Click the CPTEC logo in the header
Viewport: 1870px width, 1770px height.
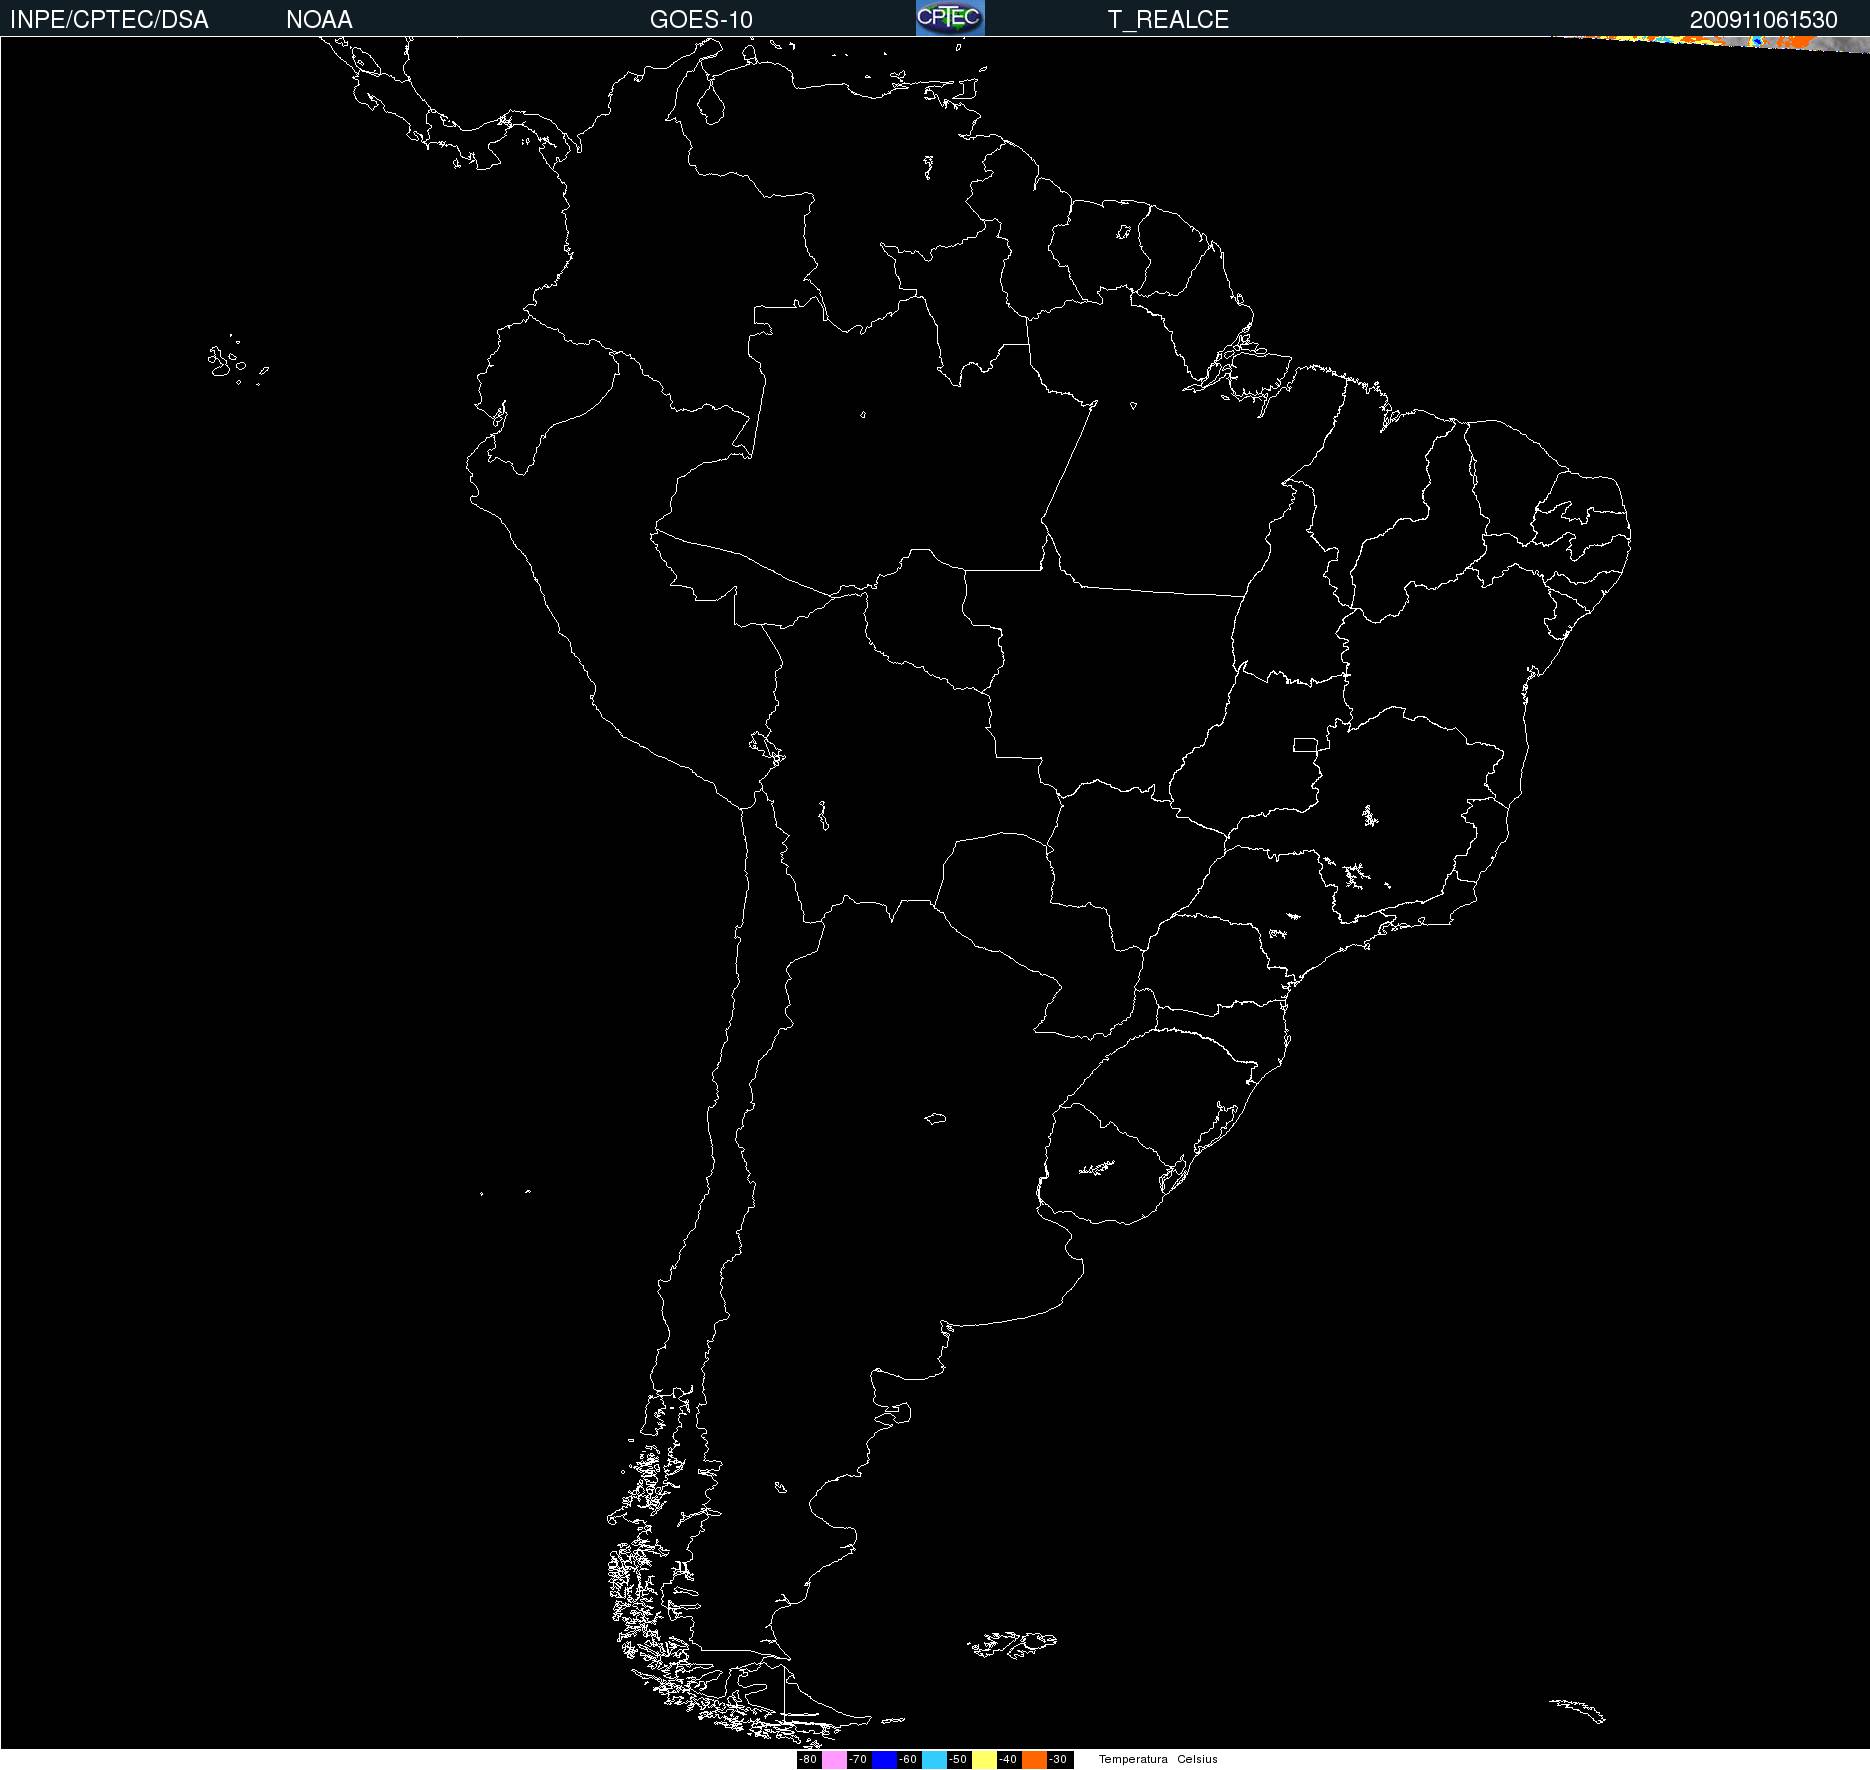(x=950, y=18)
